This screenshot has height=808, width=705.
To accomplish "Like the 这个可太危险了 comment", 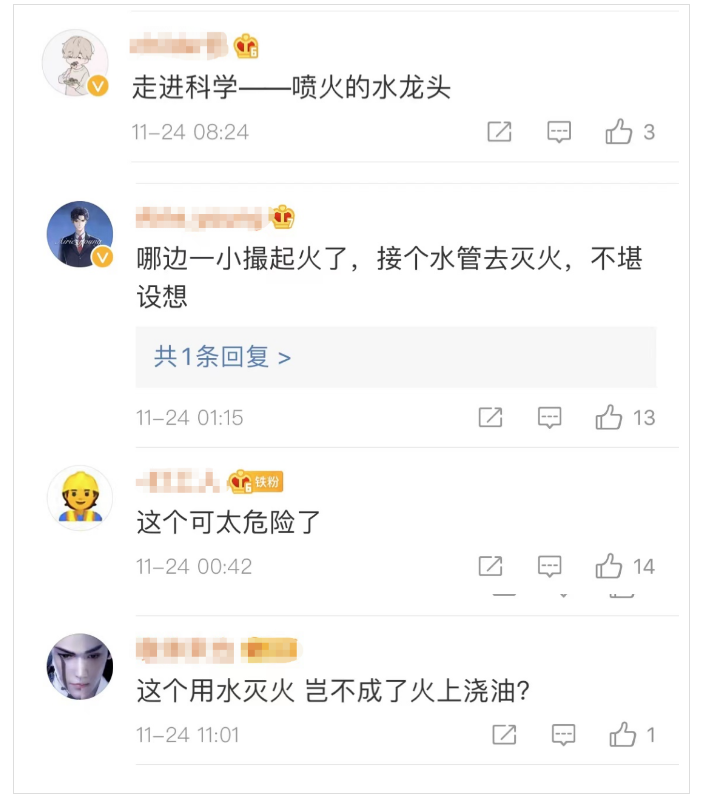I will (609, 567).
